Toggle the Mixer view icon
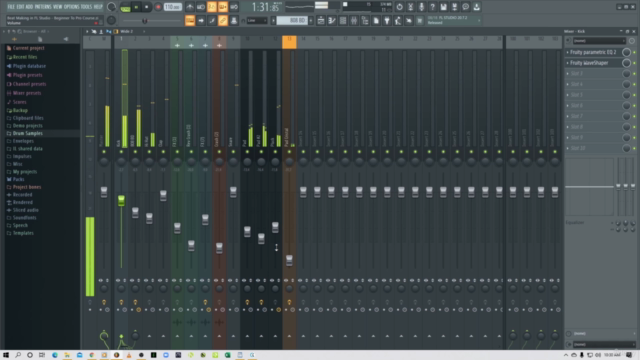The height and width of the screenshot is (360, 640). (x=354, y=20)
